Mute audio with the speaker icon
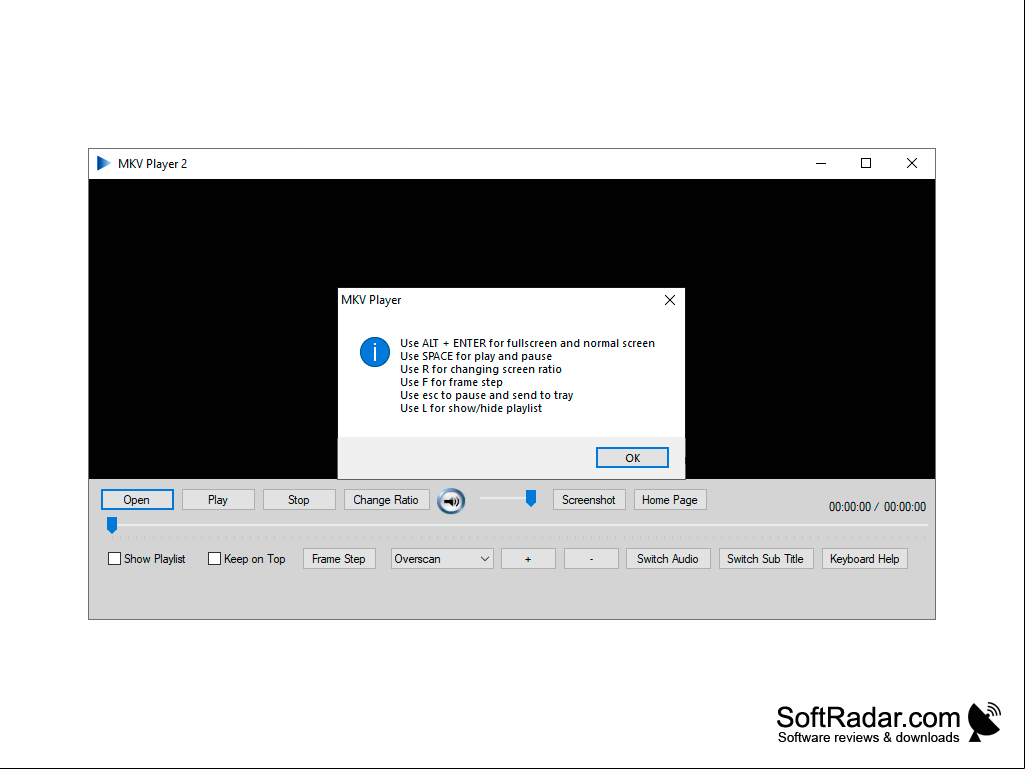Screen dimensions: 1025x769 (451, 501)
